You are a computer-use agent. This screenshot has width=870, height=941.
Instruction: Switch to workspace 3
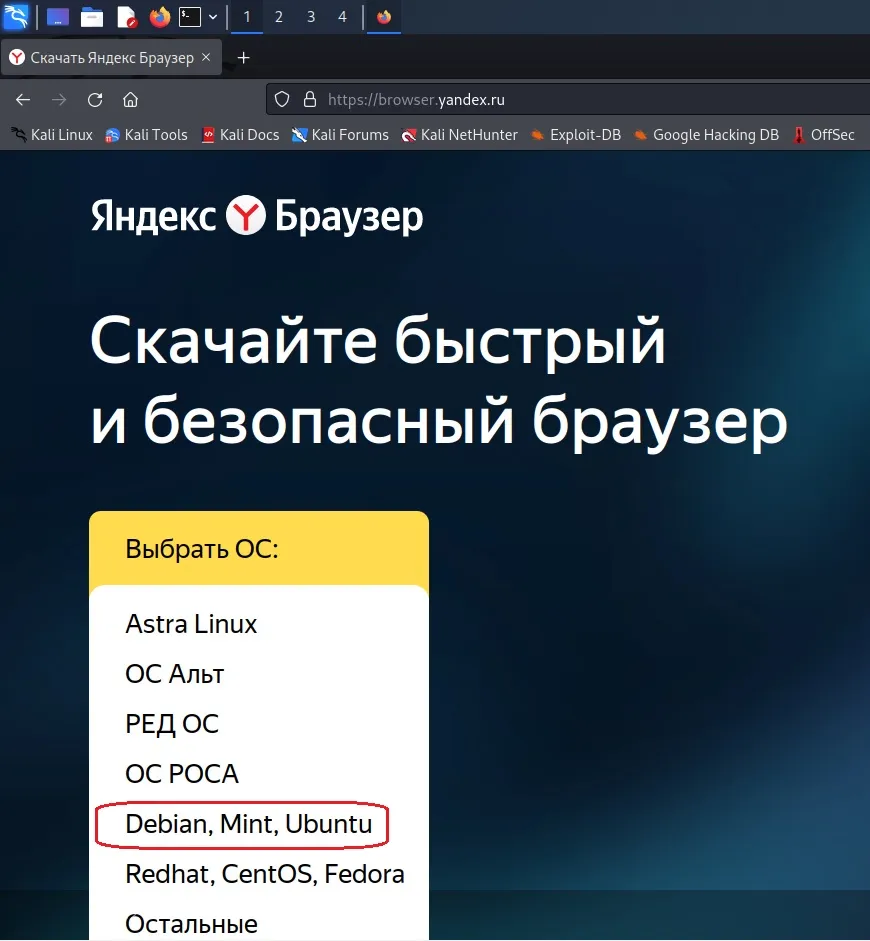click(x=311, y=17)
